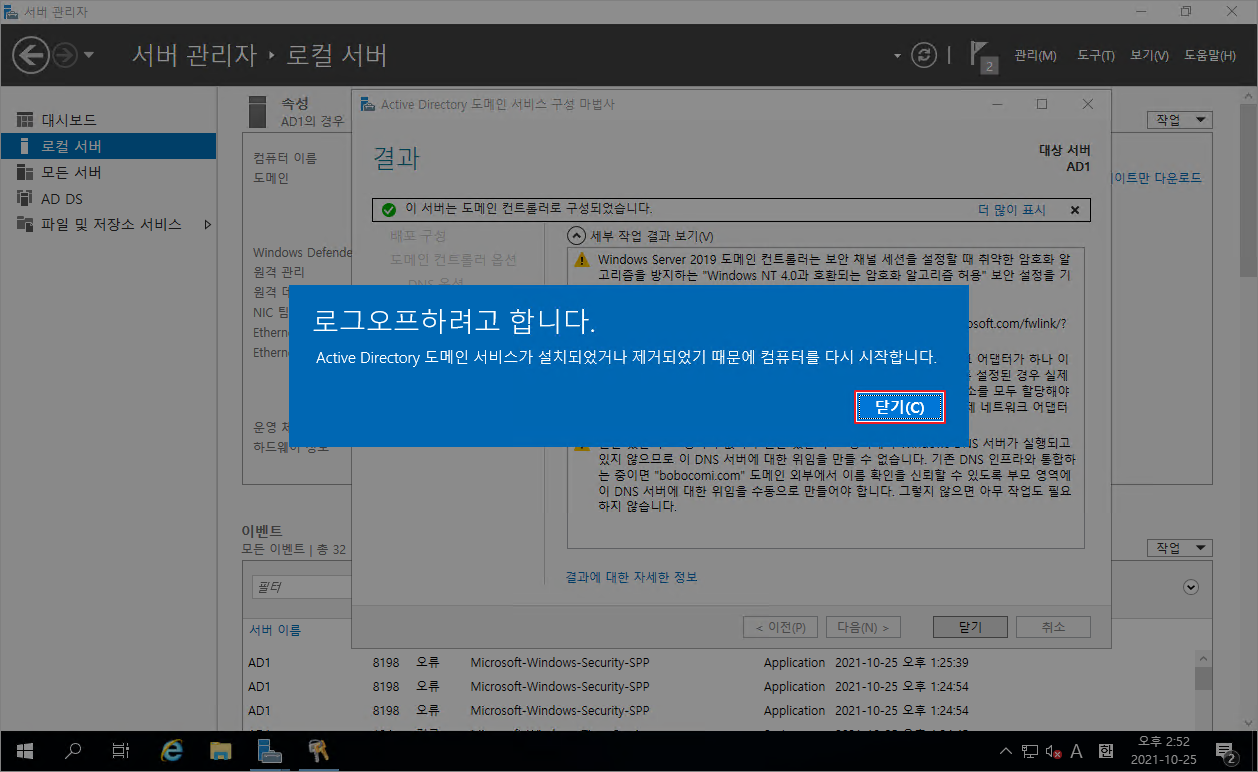Click the 대시보드 sidebar icon
Viewport: 1258px width, 772px height.
click(x=25, y=120)
